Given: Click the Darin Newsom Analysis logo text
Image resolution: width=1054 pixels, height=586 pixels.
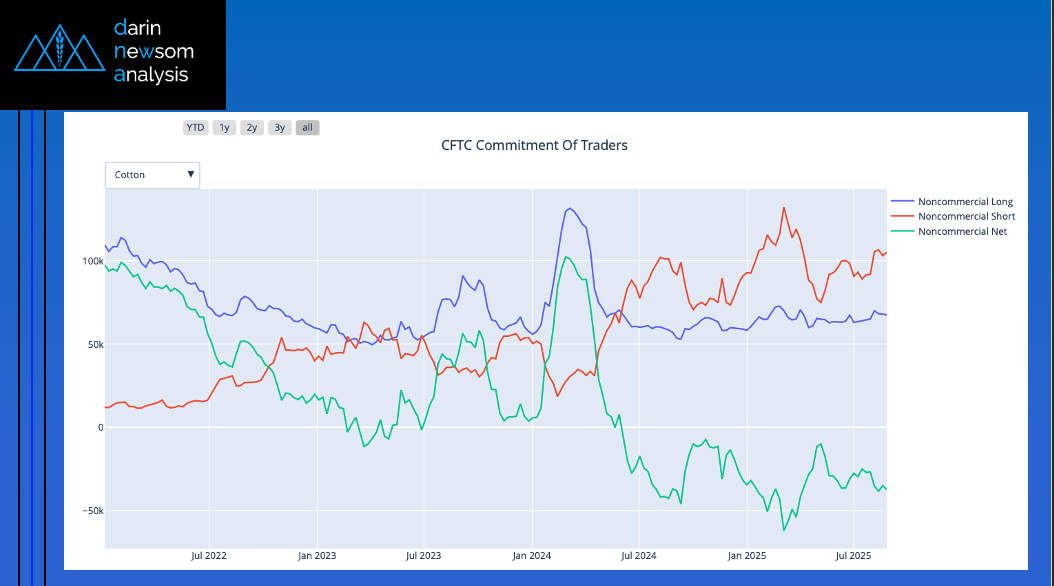Looking at the screenshot, I should tap(153, 50).
